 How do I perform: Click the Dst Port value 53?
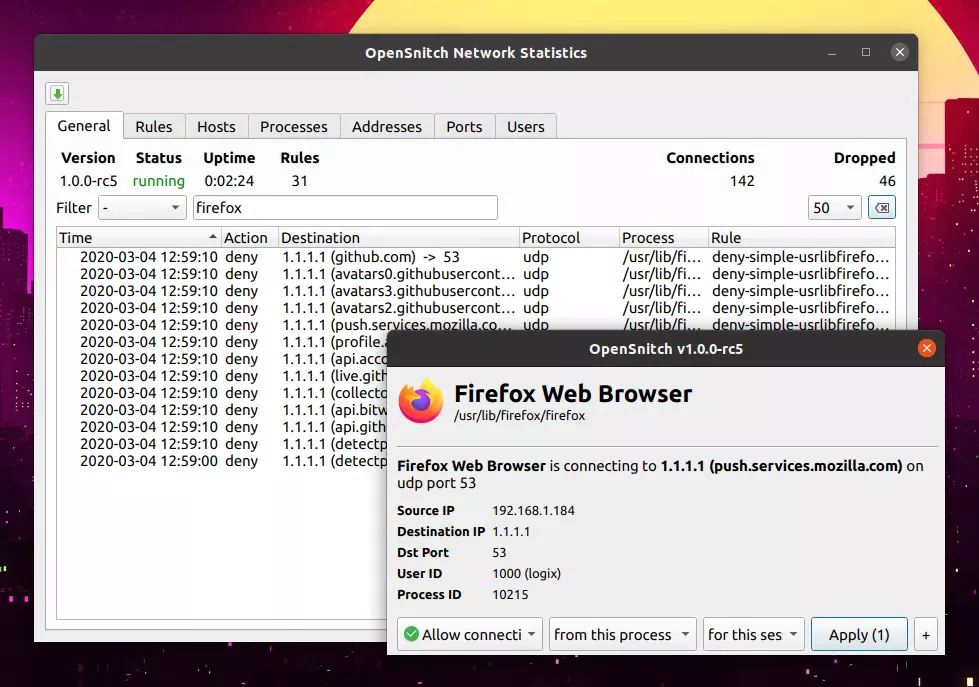coord(499,553)
